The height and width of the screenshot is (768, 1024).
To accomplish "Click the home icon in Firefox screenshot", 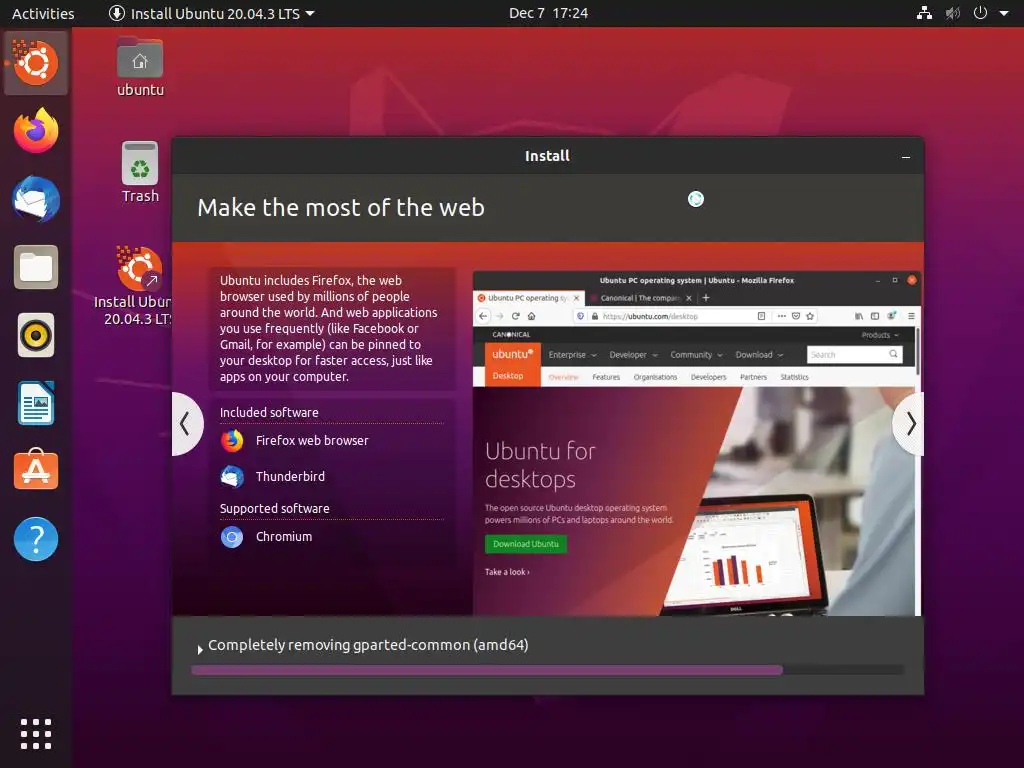I will pyautogui.click(x=532, y=316).
